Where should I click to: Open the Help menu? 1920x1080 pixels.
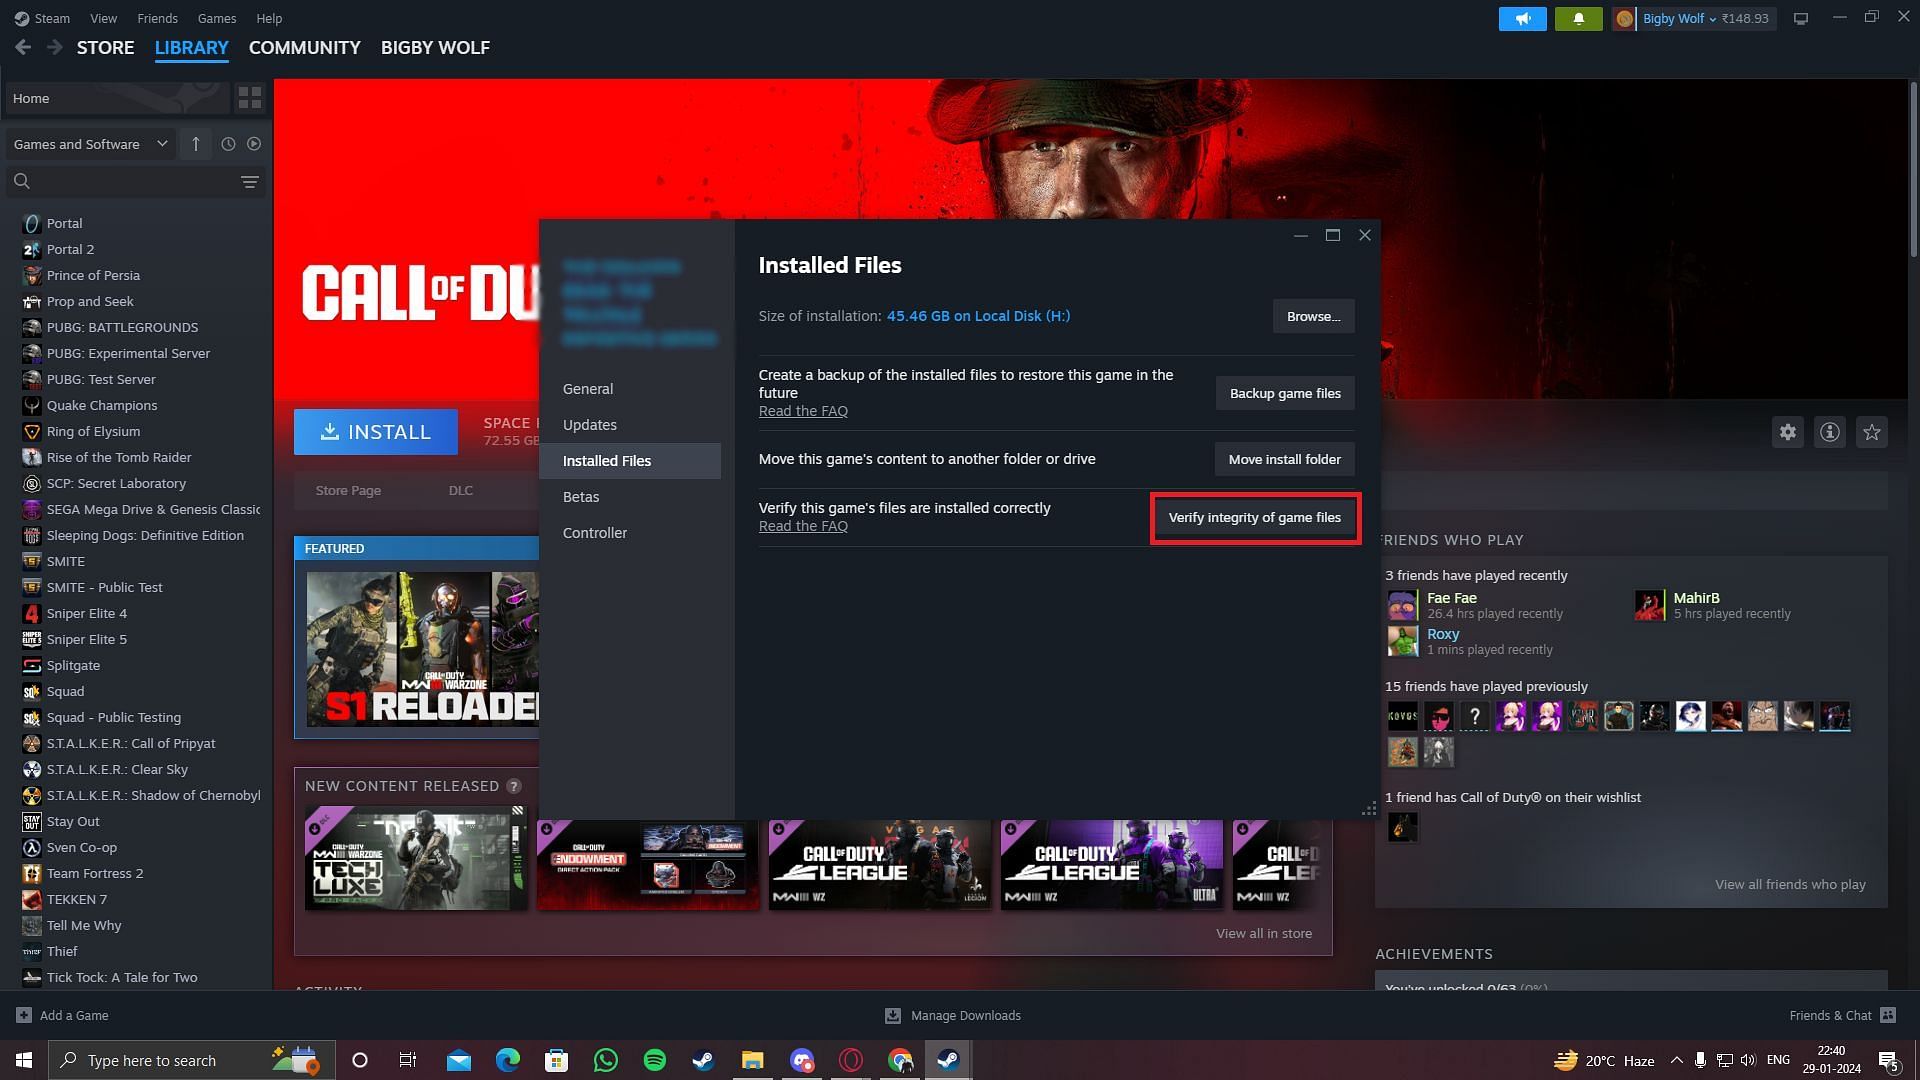pyautogui.click(x=269, y=18)
